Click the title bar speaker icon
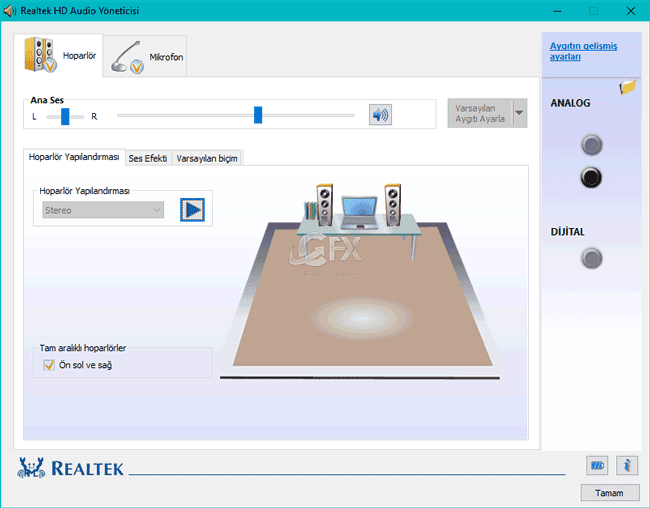 click(x=10, y=11)
